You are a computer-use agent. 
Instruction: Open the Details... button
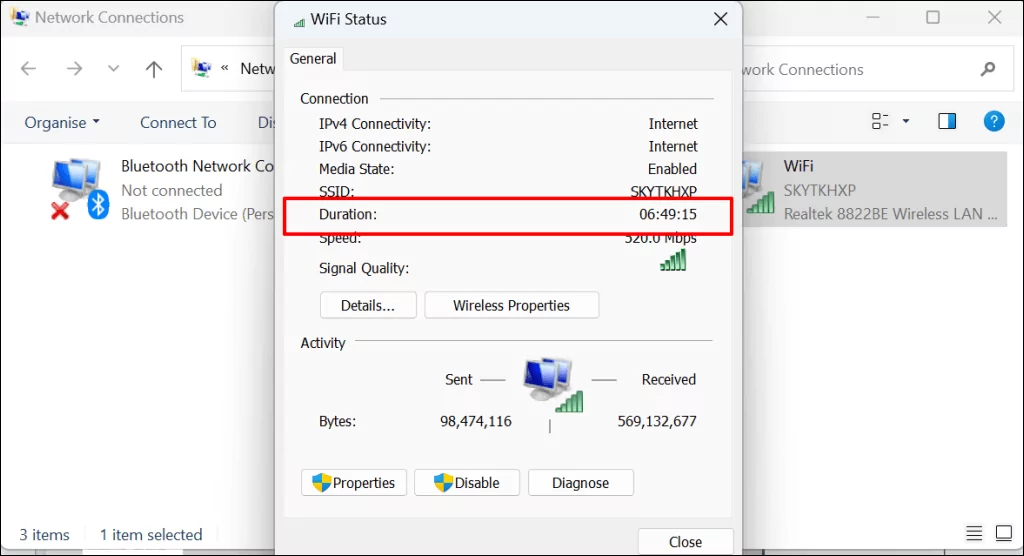coord(367,305)
